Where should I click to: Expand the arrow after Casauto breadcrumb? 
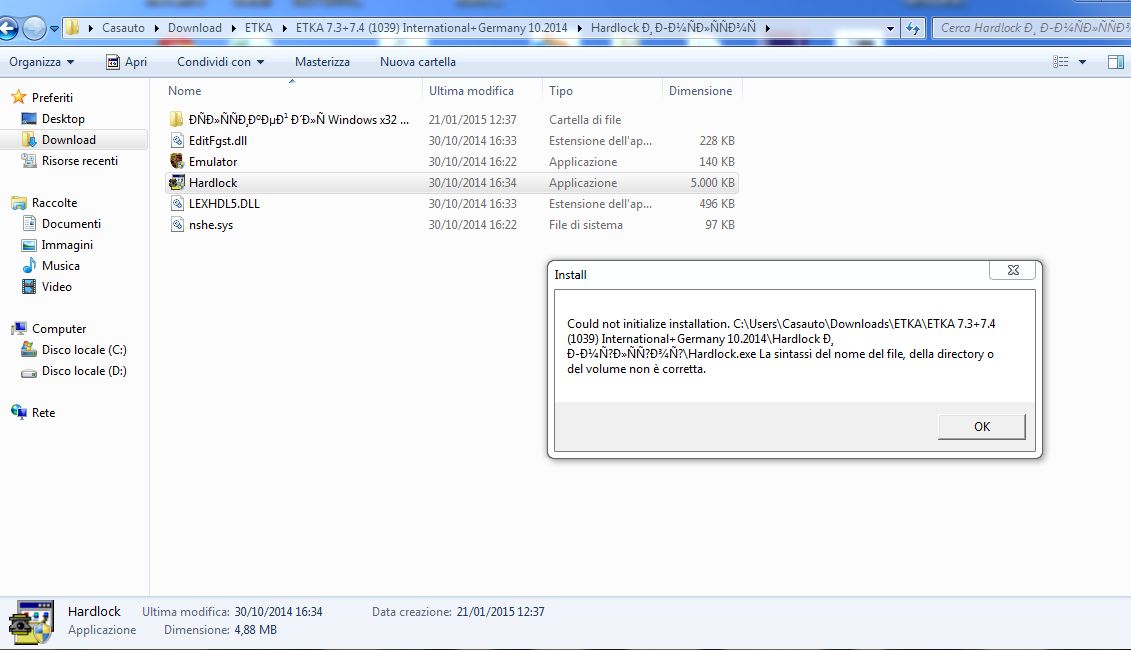pyautogui.click(x=157, y=28)
